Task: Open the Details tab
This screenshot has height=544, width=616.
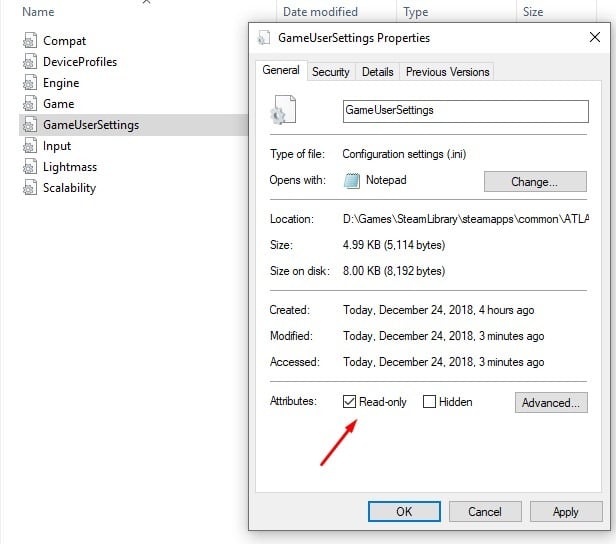Action: [377, 72]
